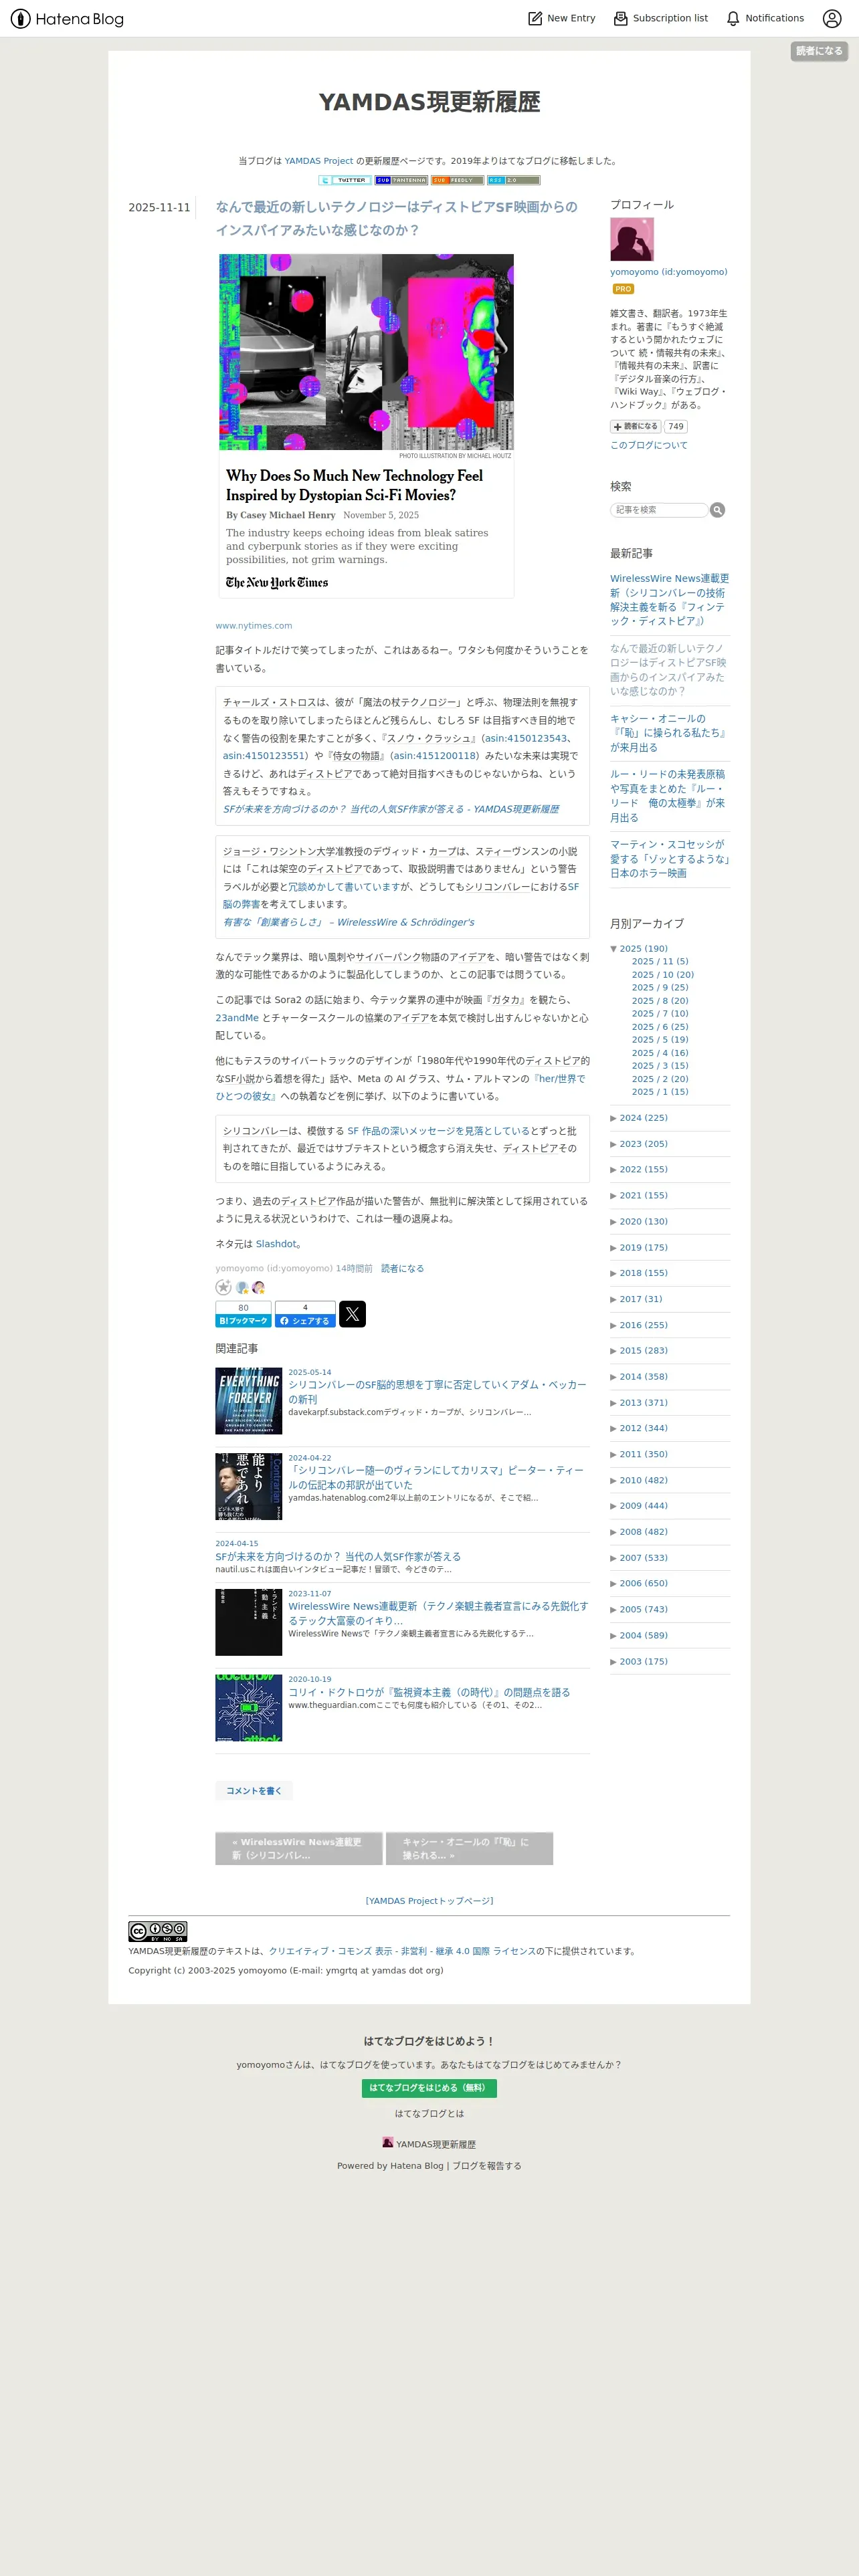Open SFが未来を方向づけるのか？ related article link
The height and width of the screenshot is (2576, 859).
pos(338,1557)
